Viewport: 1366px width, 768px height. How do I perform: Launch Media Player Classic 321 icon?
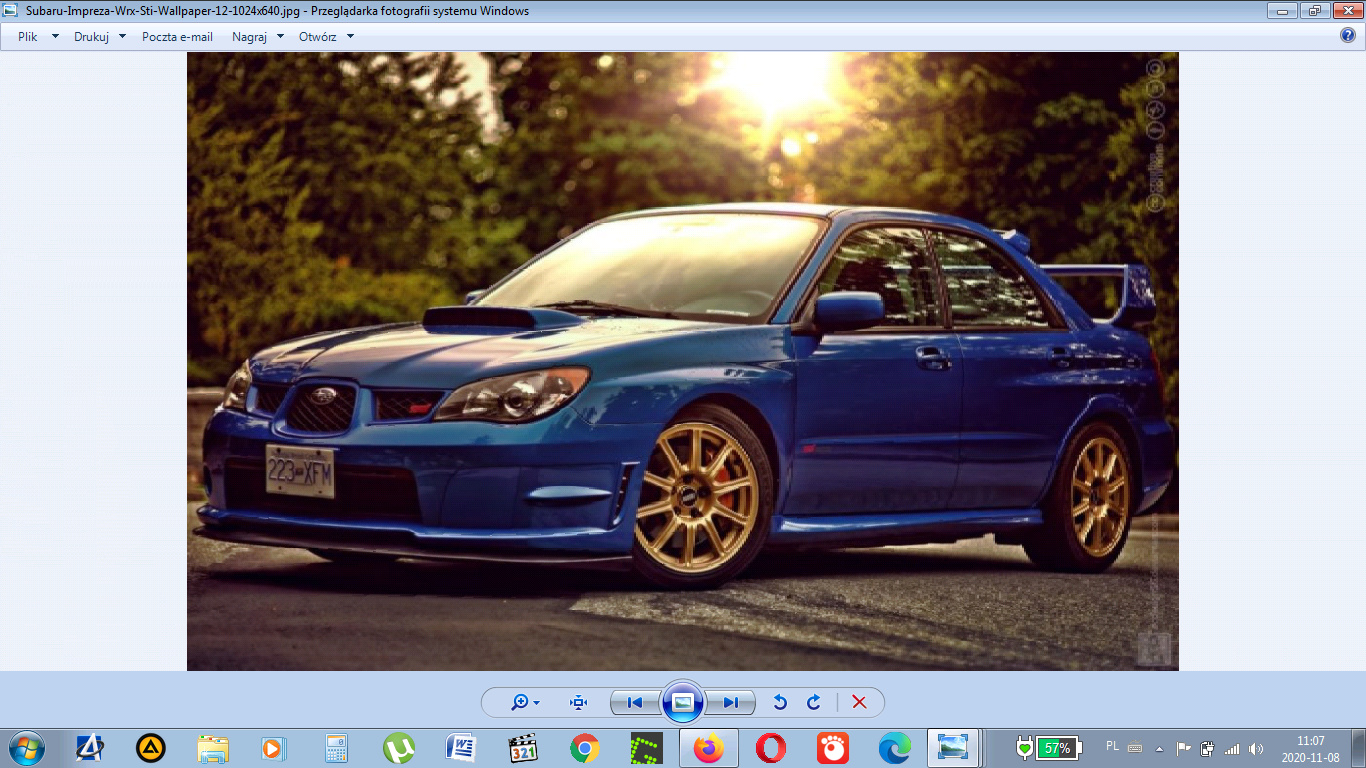coord(522,748)
